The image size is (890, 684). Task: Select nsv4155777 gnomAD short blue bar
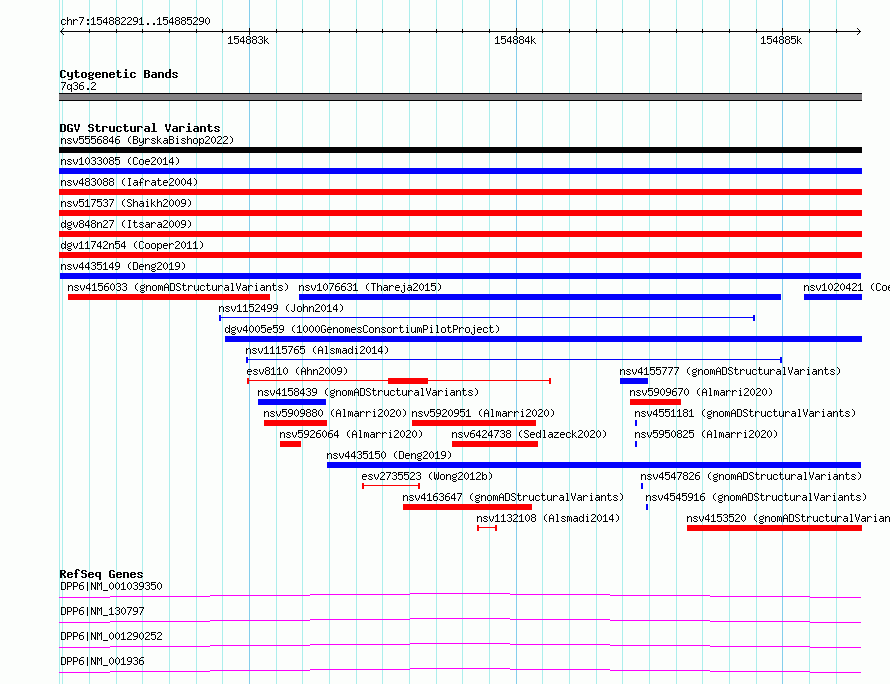(634, 381)
